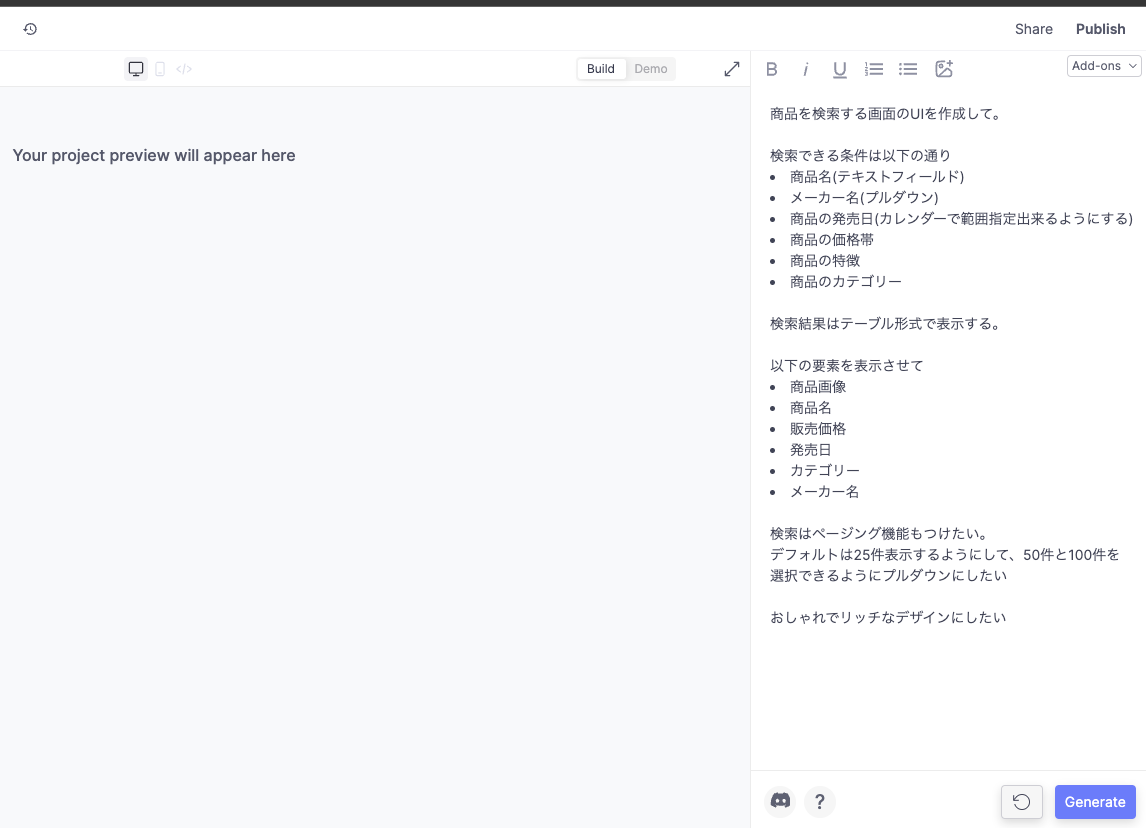Screen dimensions: 1146x828
Task: Toggle bold formatting
Action: pyautogui.click(x=772, y=69)
